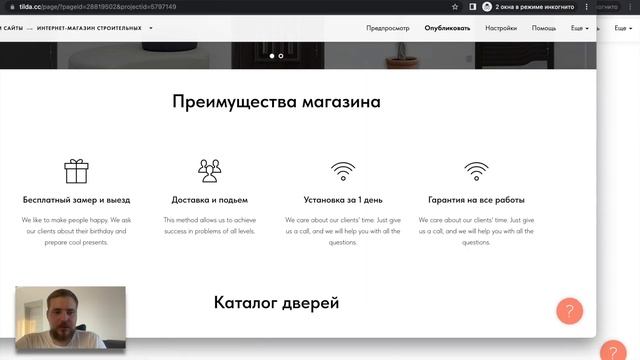Screen dimensions: 640x360
Task: Click the Преимущества магазина heading
Action: coord(276,102)
